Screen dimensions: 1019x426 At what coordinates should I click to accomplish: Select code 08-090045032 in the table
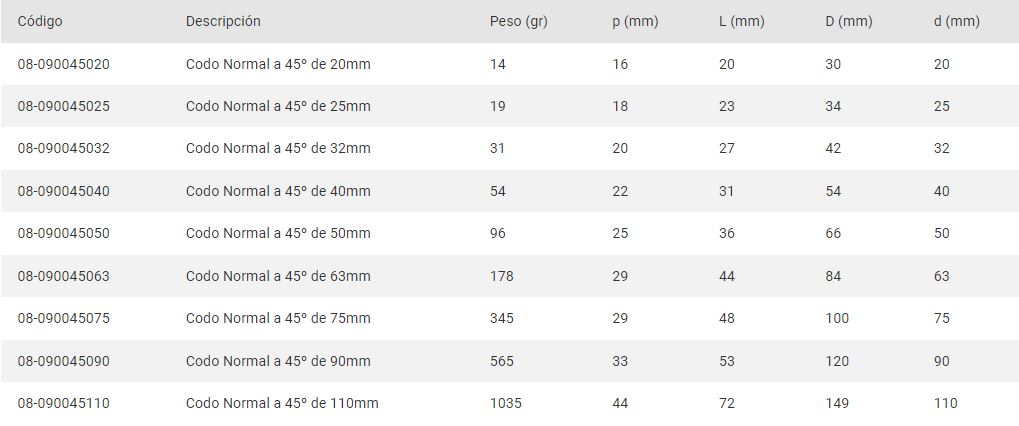pyautogui.click(x=64, y=148)
